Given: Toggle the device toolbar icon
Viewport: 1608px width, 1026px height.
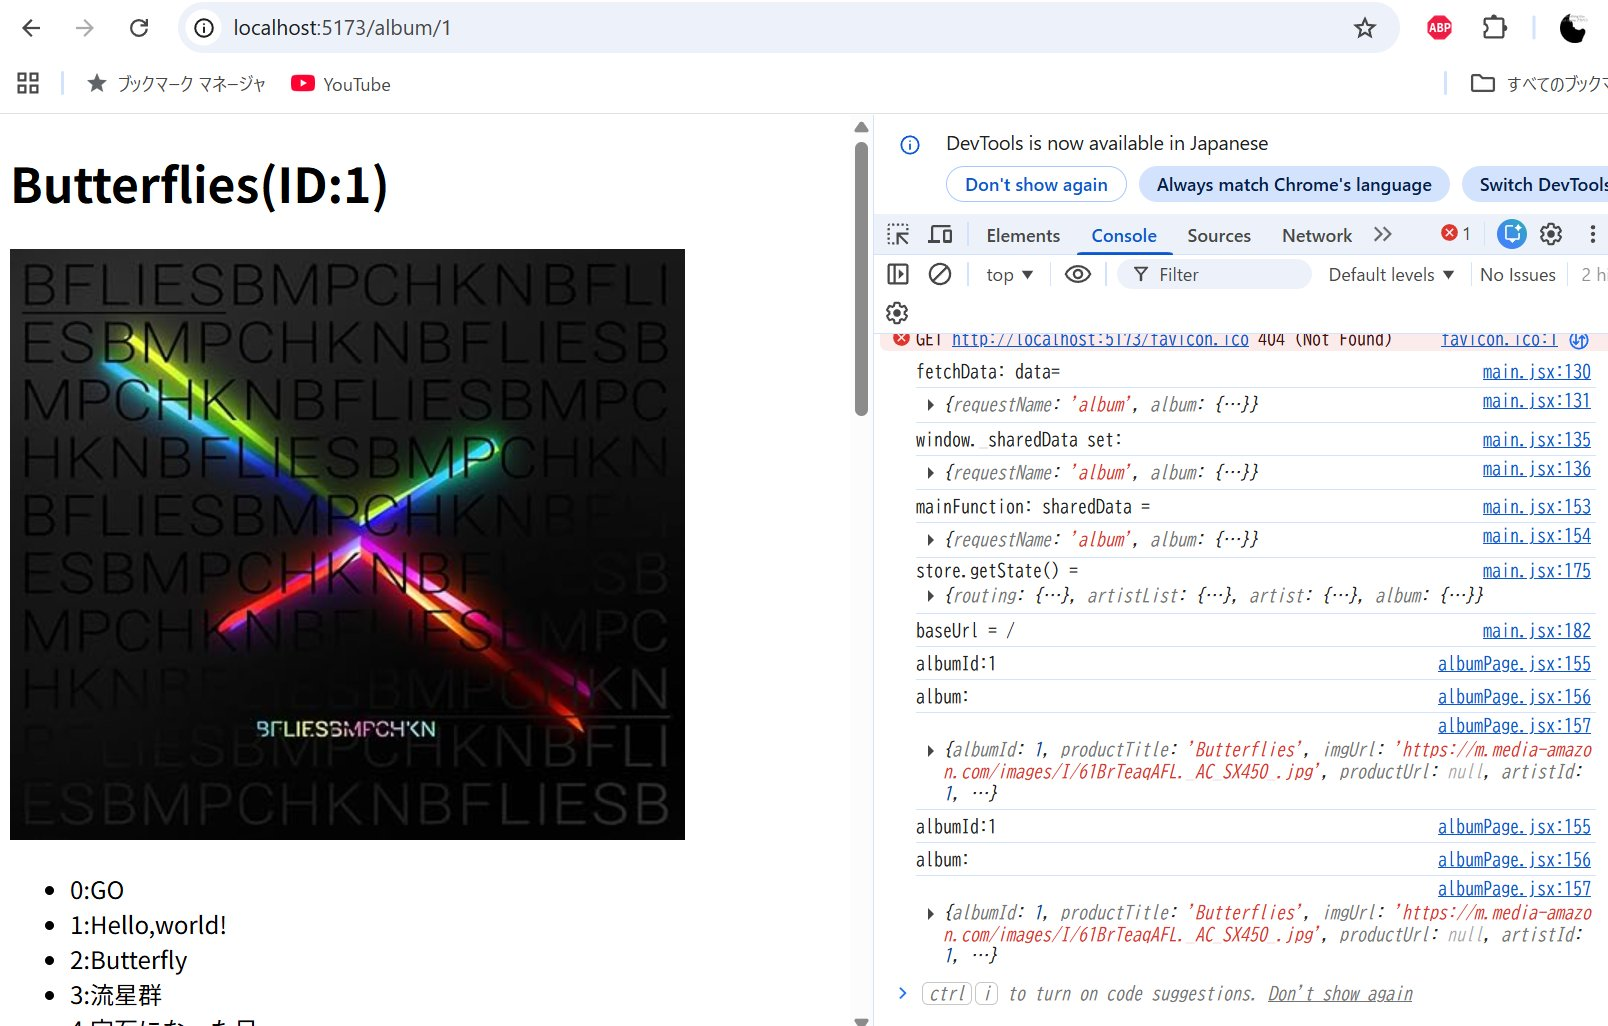Looking at the screenshot, I should coord(940,235).
